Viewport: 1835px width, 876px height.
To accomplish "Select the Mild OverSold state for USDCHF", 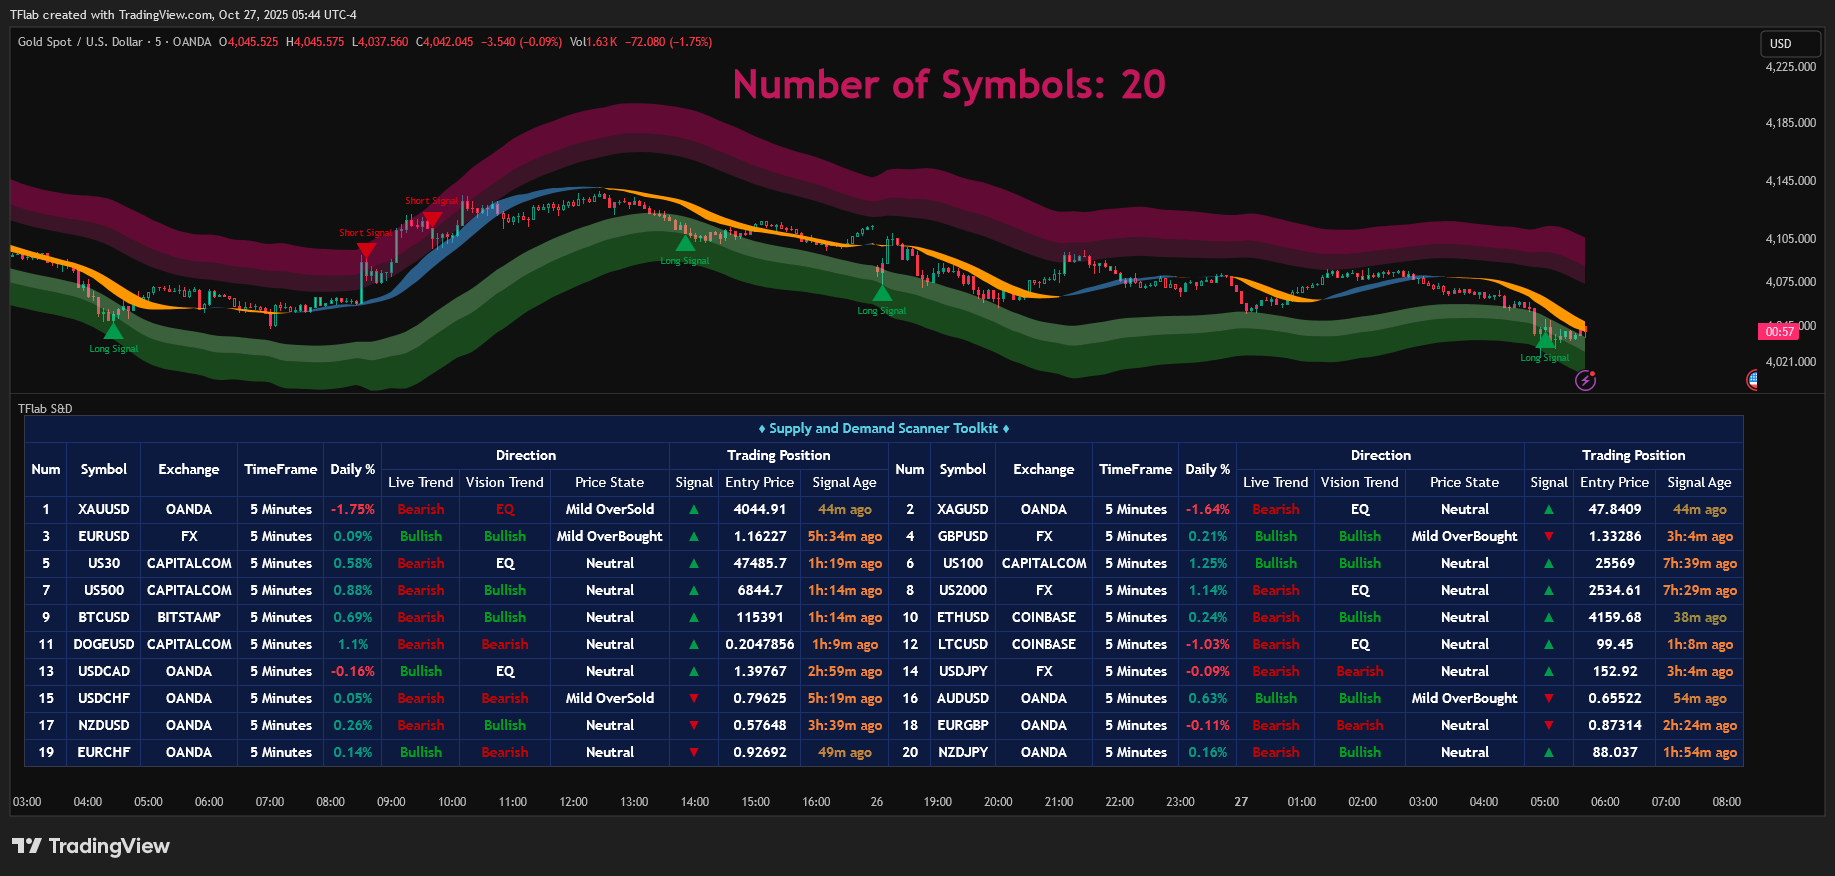I will 610,698.
